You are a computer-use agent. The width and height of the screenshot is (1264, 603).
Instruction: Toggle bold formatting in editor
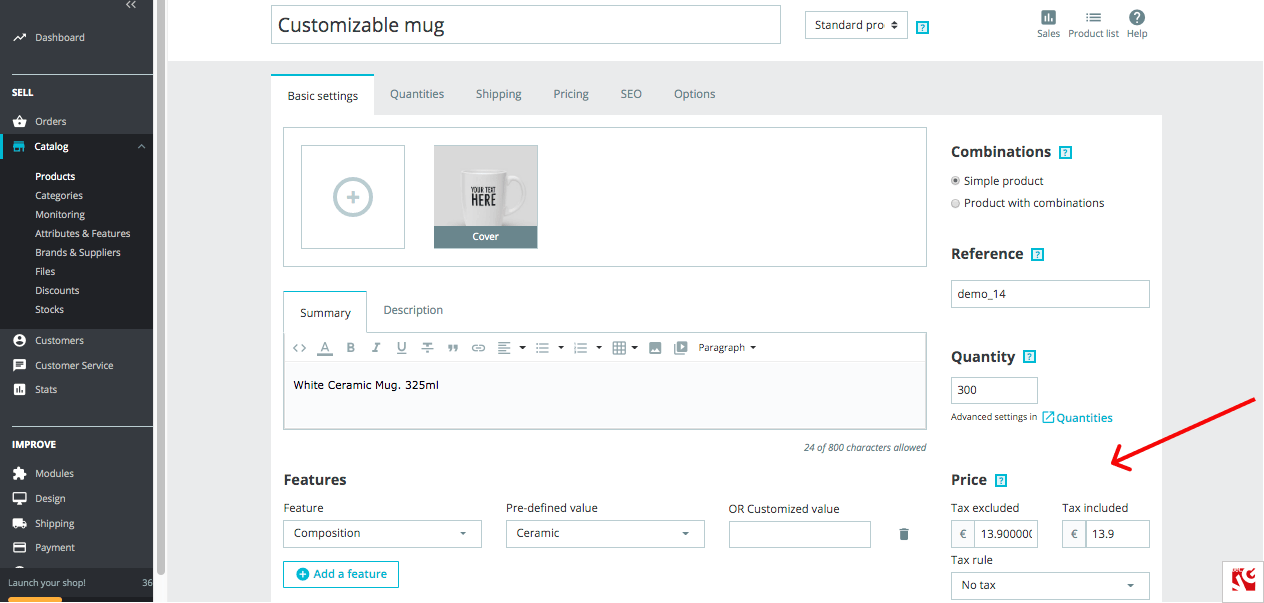pos(350,348)
